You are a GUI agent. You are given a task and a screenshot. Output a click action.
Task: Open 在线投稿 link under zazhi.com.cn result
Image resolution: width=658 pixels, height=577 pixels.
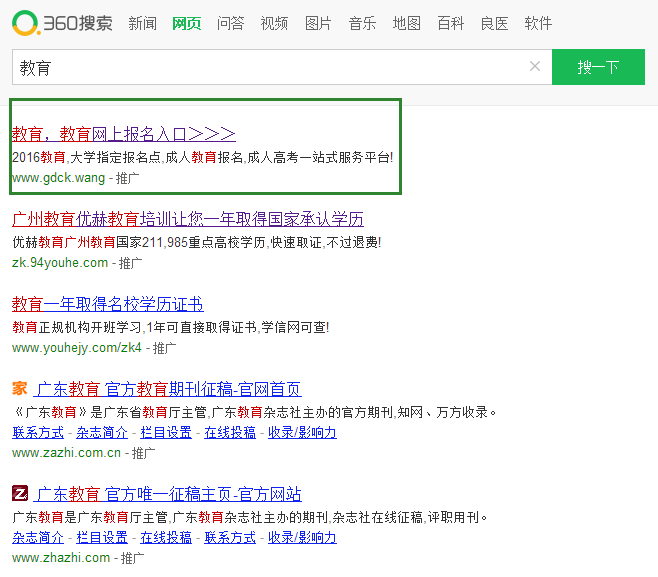pos(230,432)
